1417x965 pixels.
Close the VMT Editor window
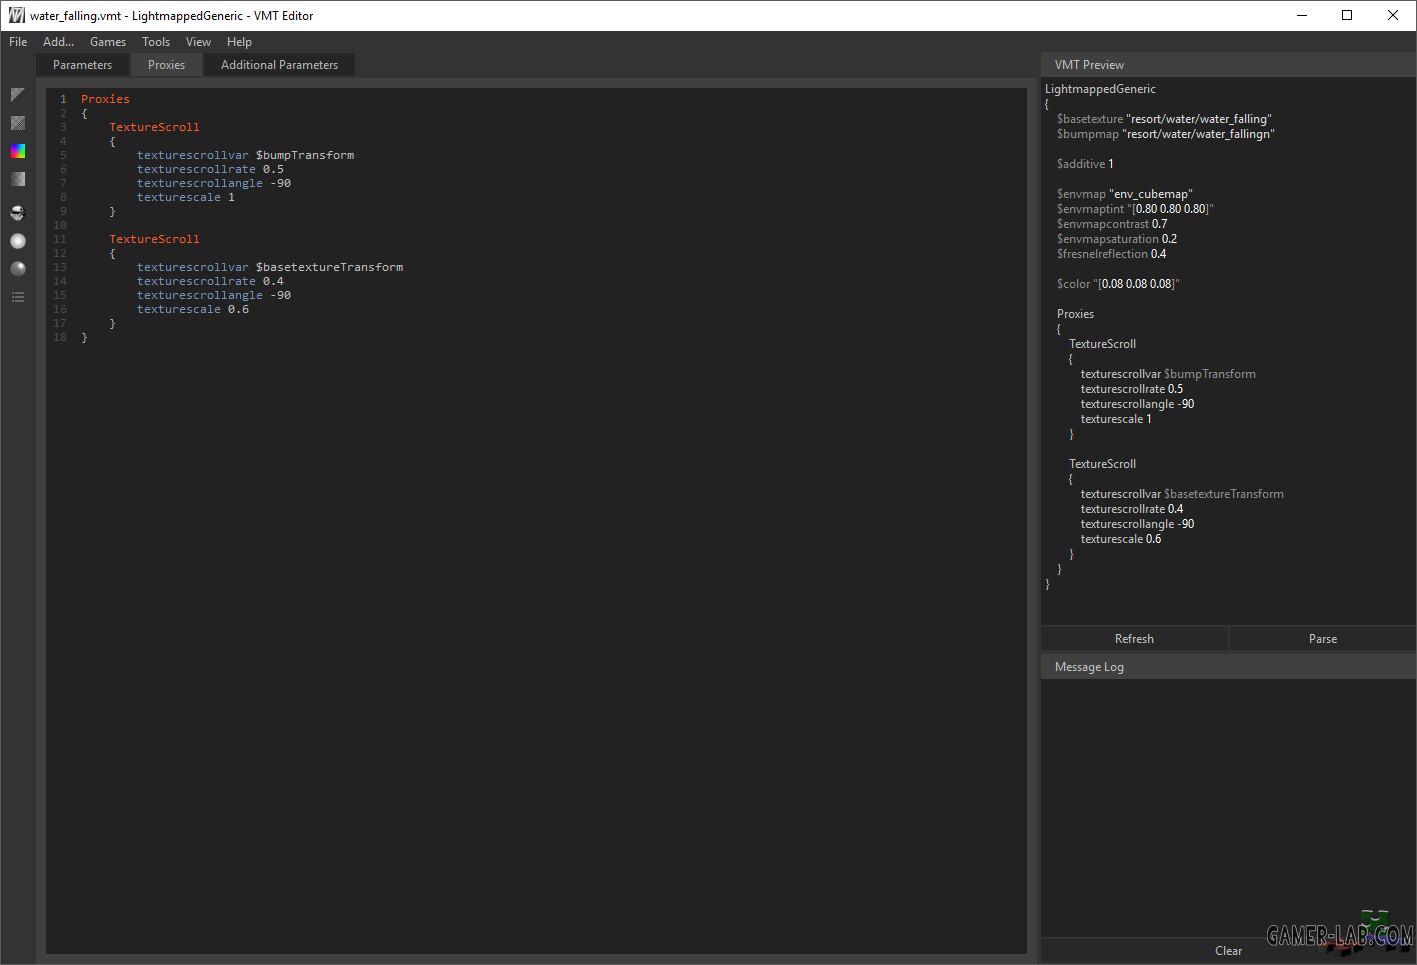pos(1393,15)
